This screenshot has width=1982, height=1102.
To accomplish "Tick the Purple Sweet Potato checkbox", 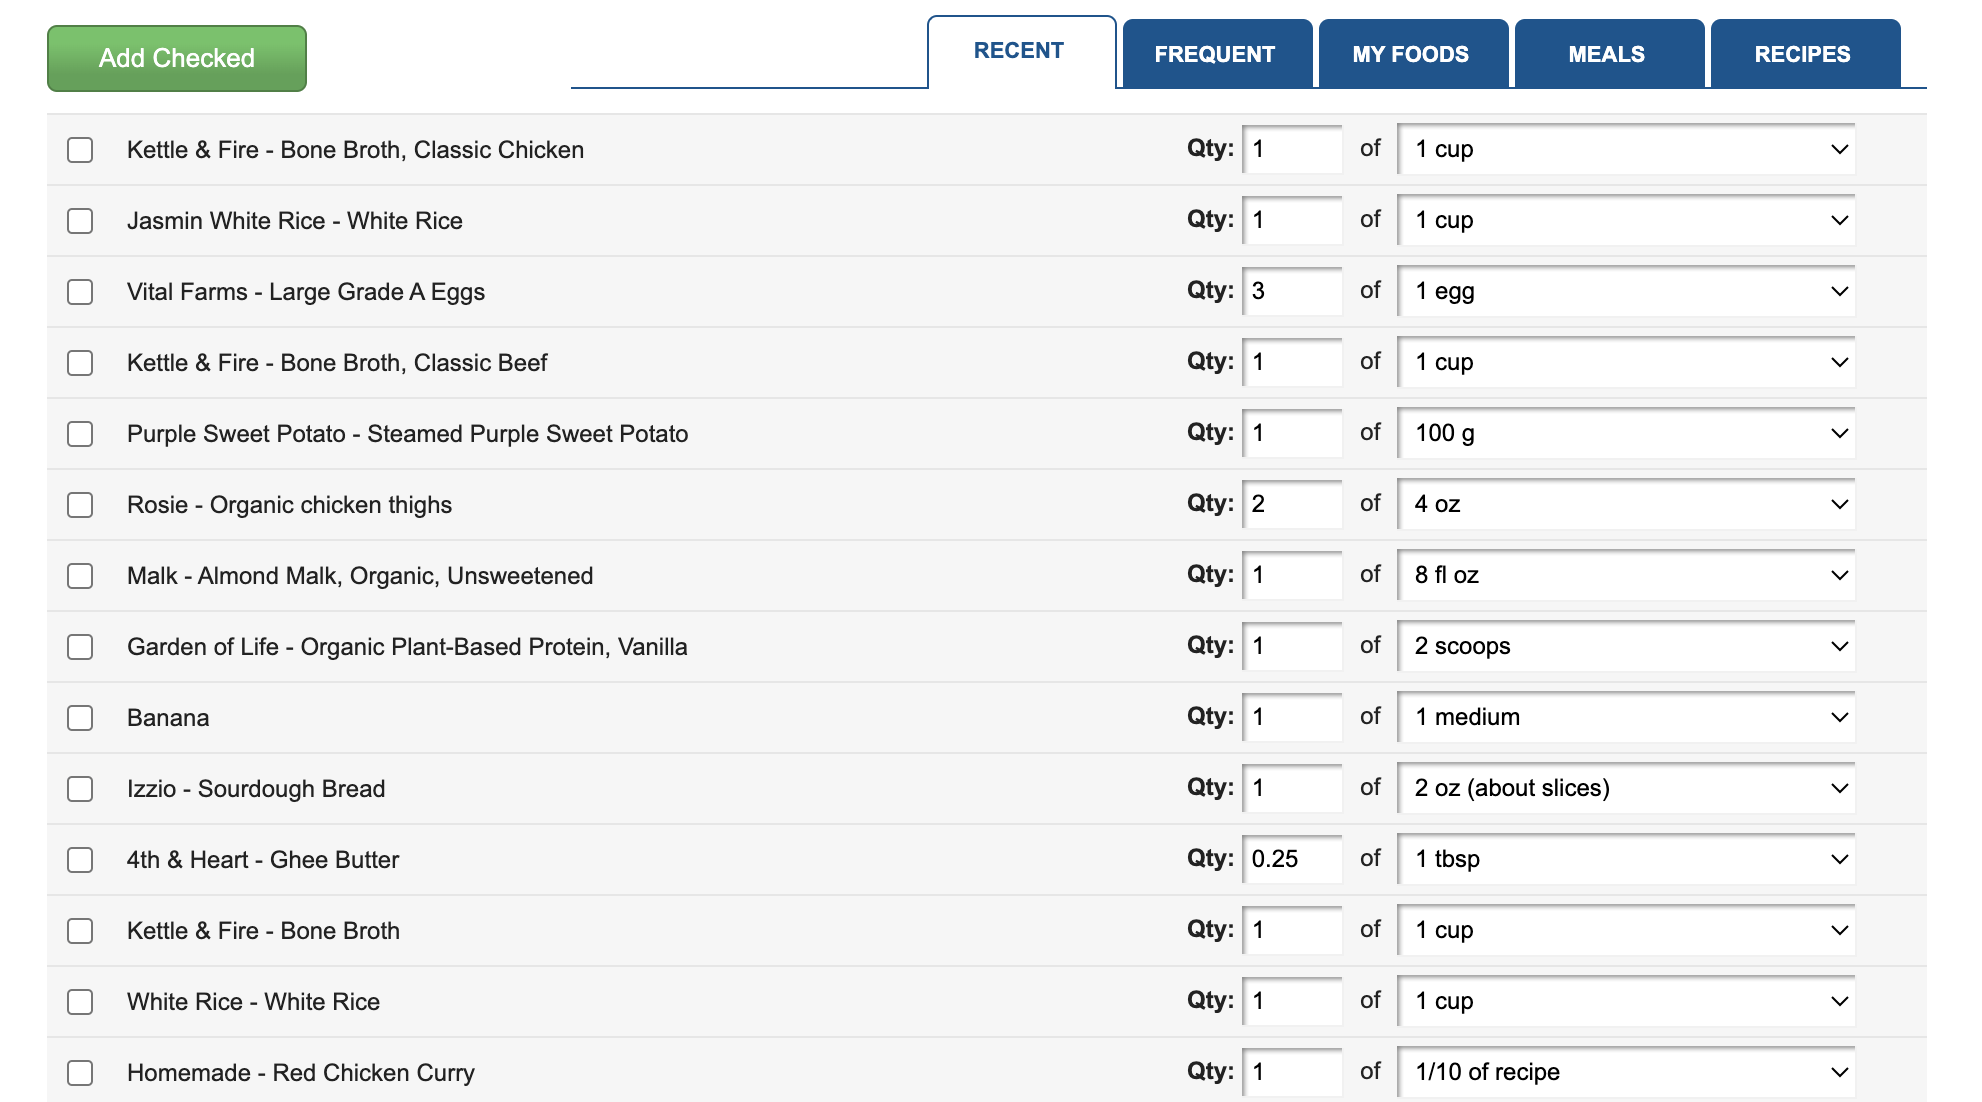I will (x=80, y=434).
